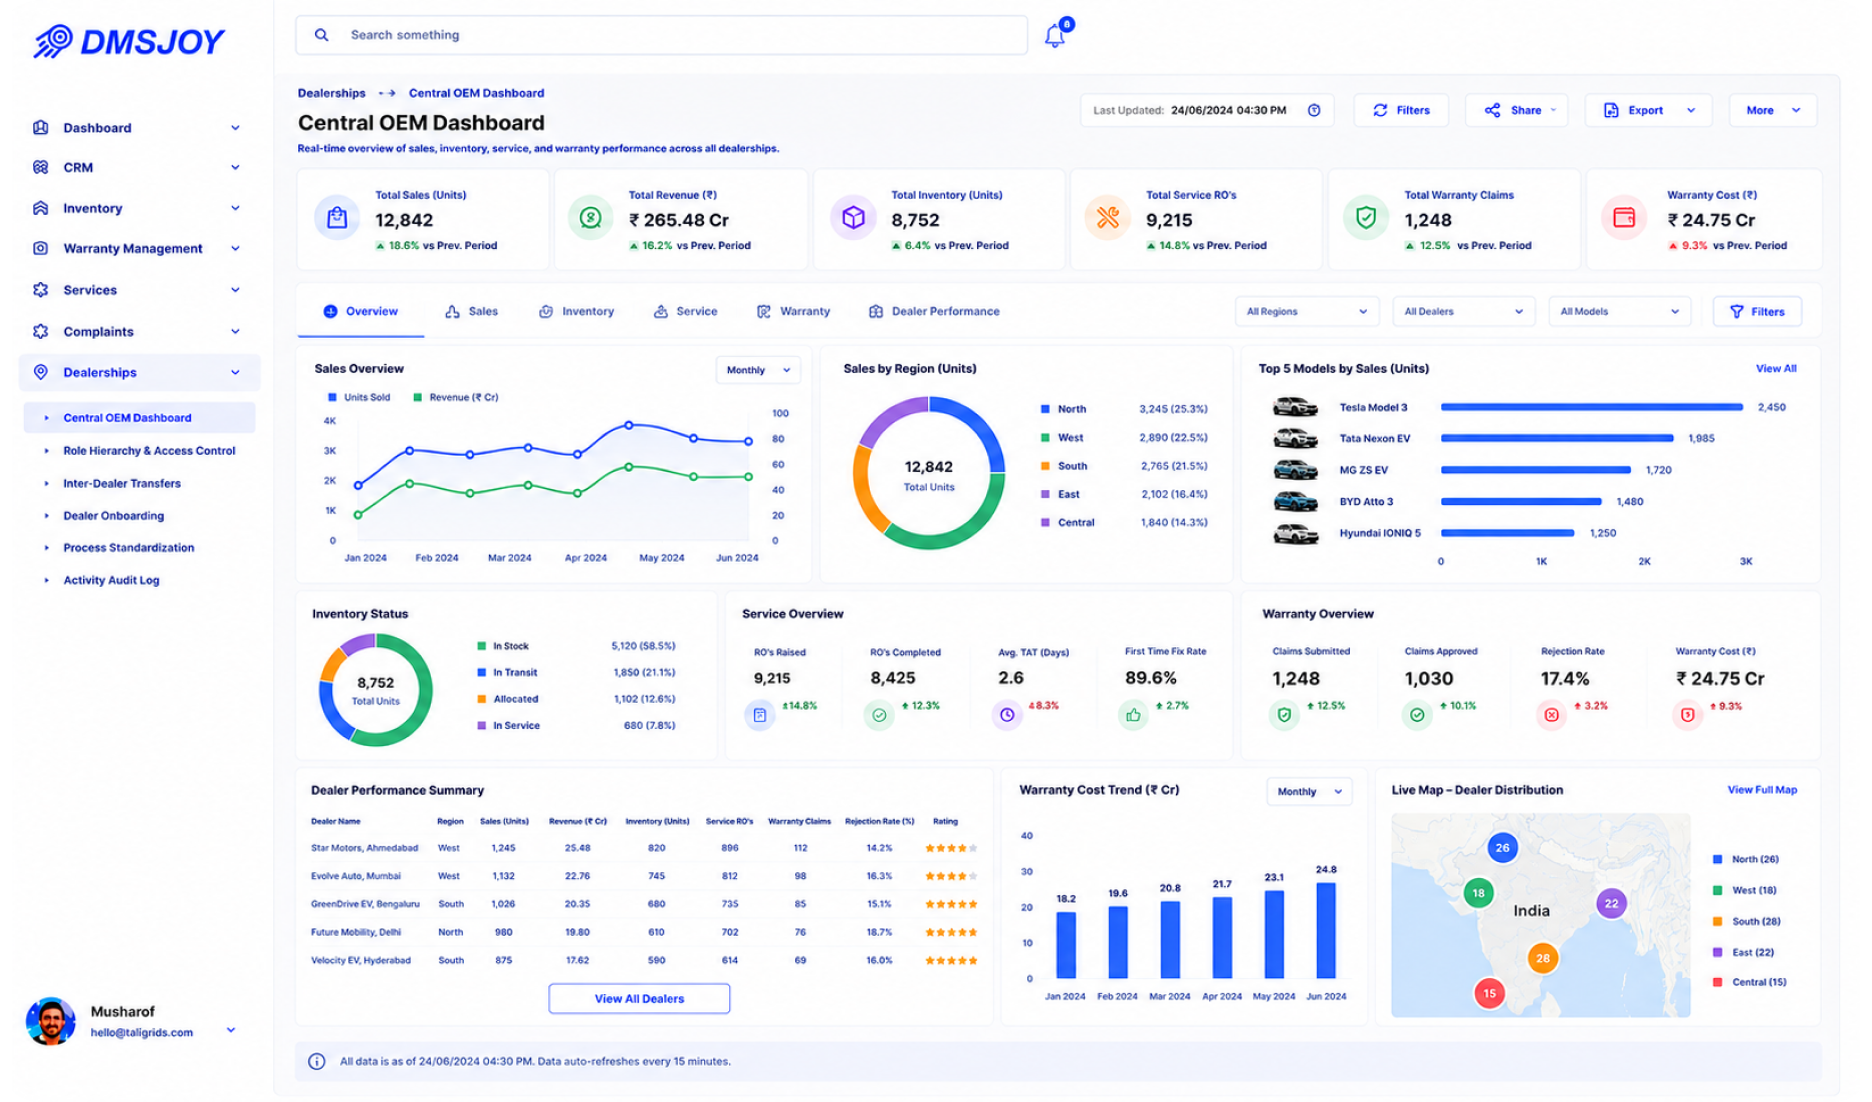The height and width of the screenshot is (1102, 1872).
Task: Select Role Hierarchy & Access Control
Action: point(149,451)
